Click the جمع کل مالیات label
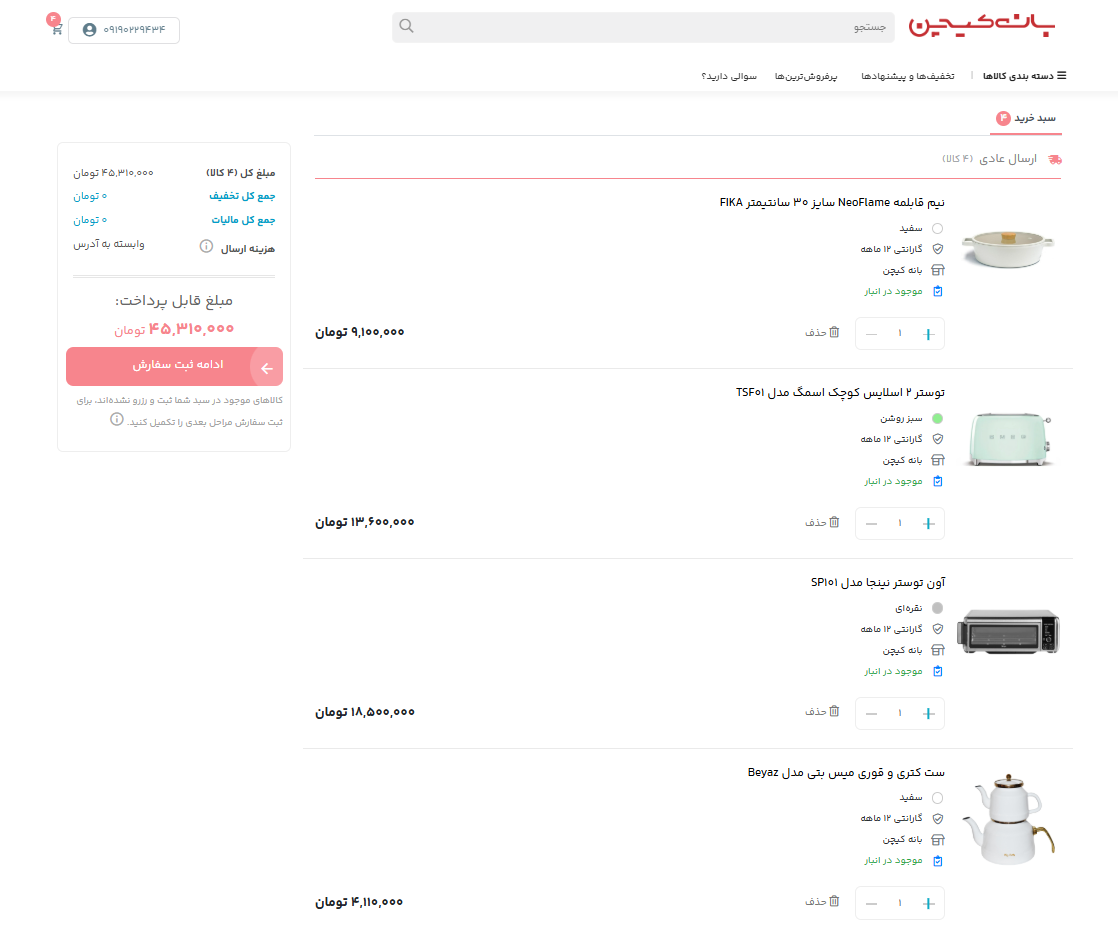This screenshot has width=1118, height=939. (x=243, y=220)
